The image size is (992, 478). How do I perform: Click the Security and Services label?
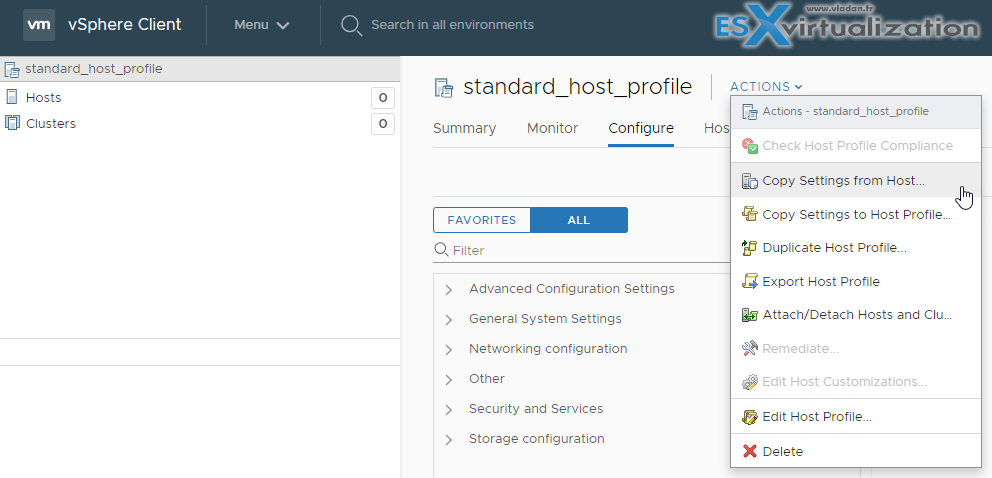[536, 408]
